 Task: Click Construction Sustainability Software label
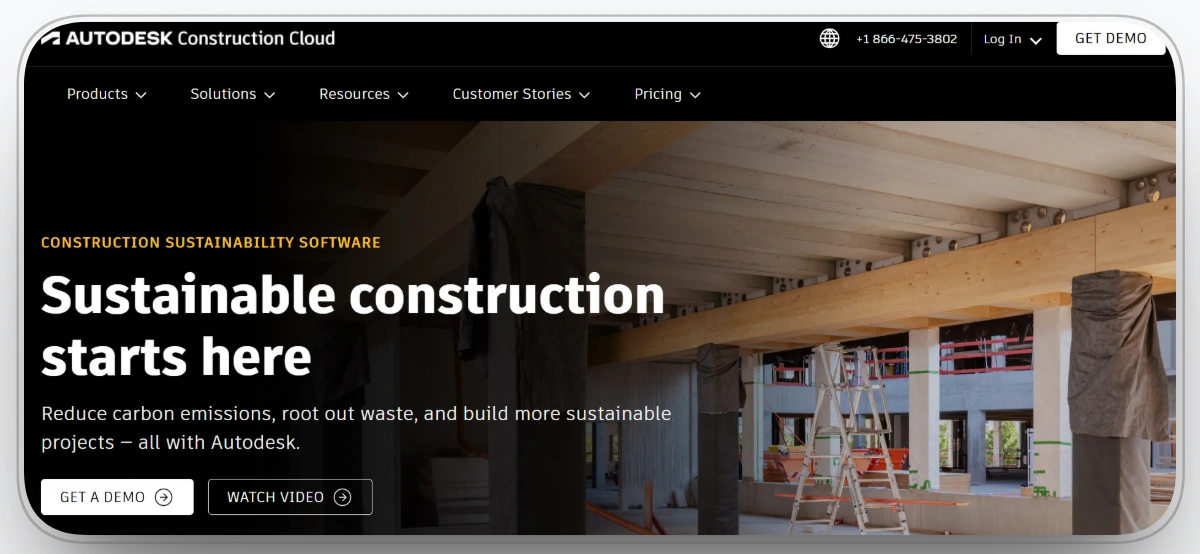tap(211, 243)
